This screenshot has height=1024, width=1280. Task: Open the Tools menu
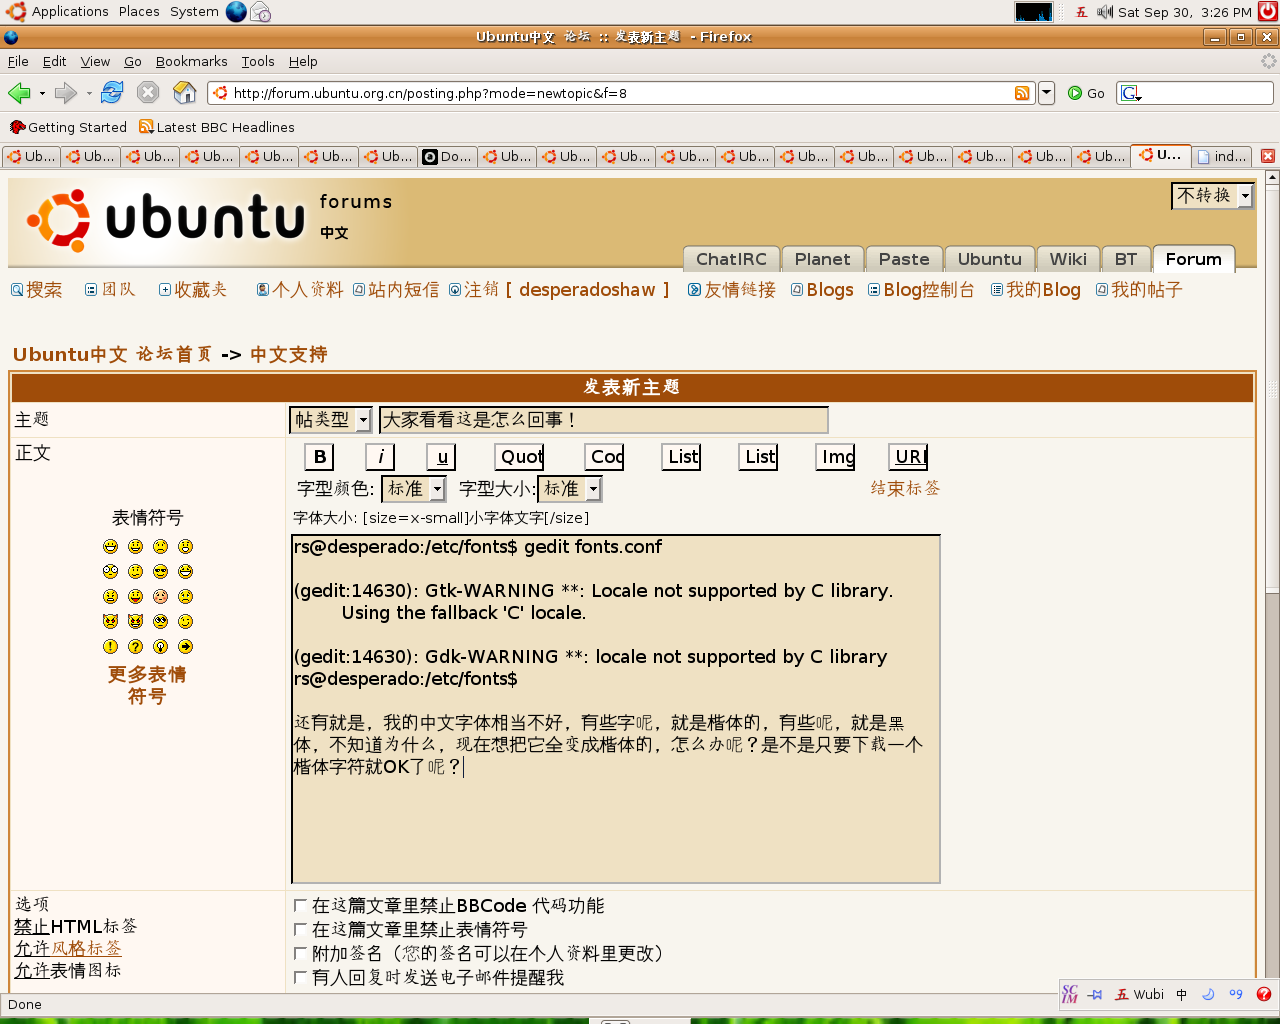[257, 61]
